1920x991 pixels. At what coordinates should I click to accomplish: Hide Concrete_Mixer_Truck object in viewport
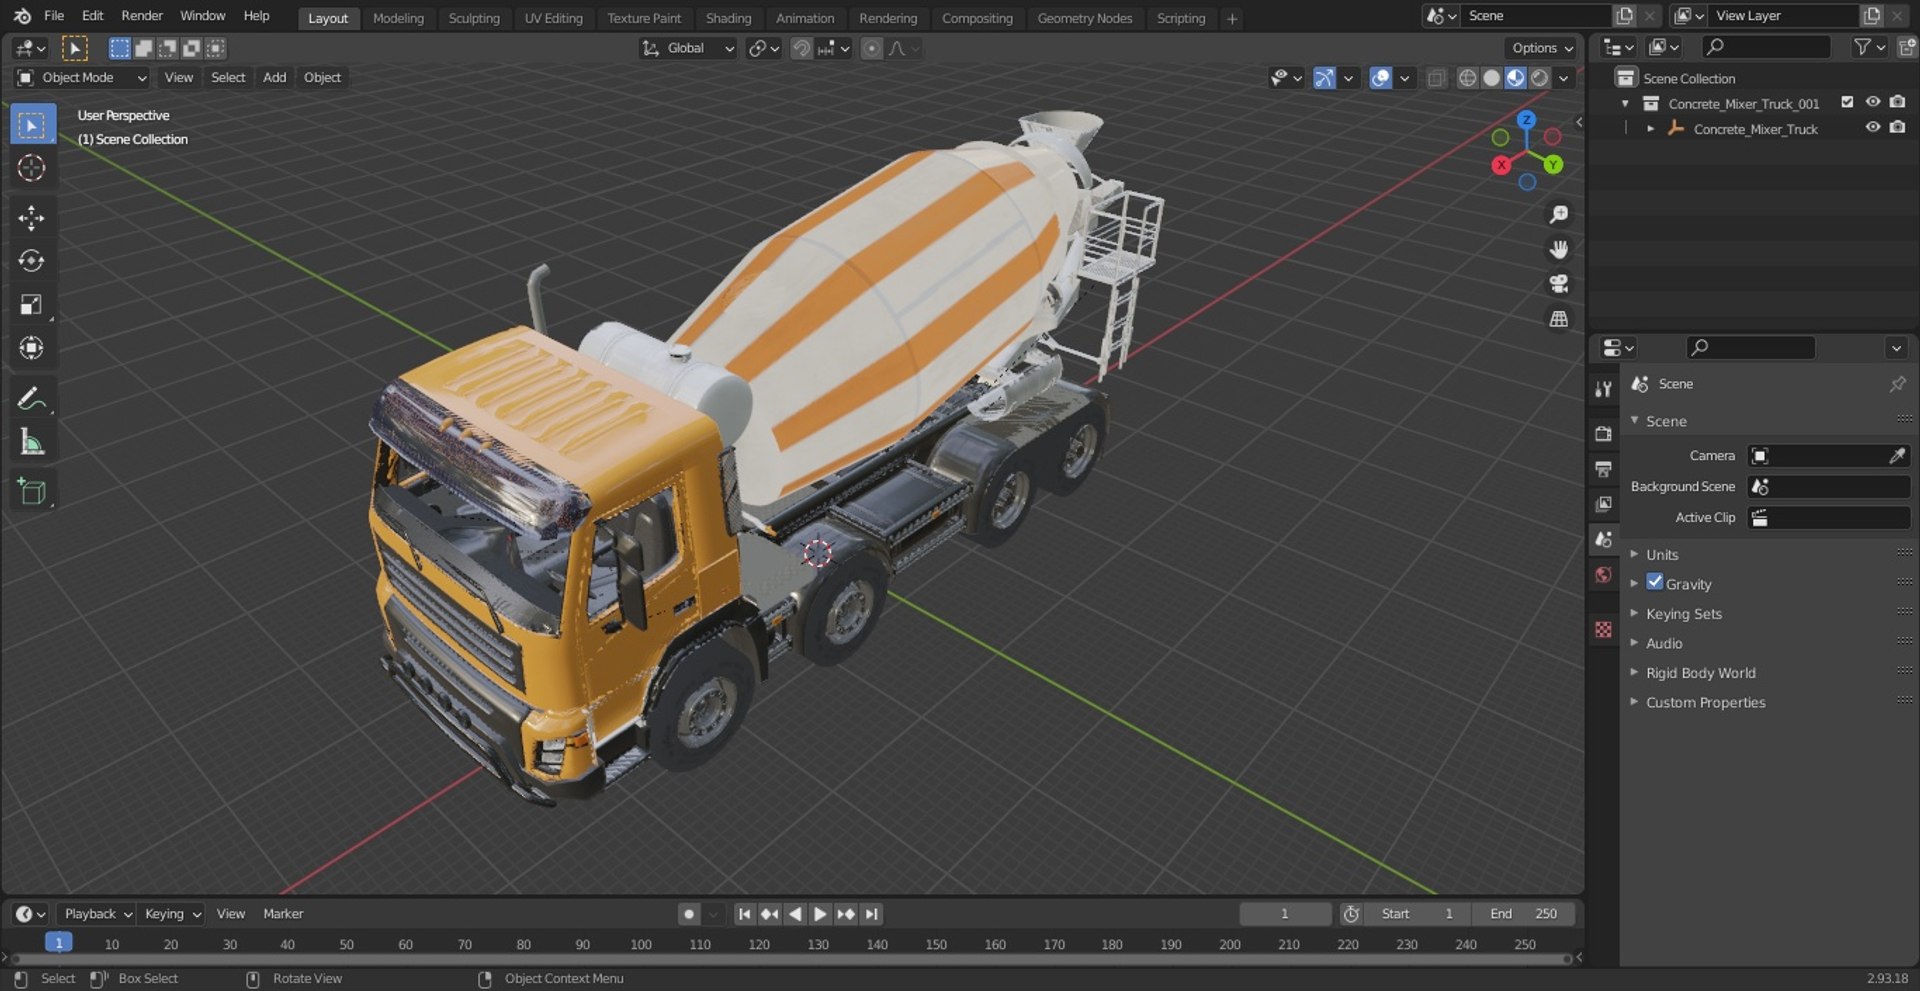1873,127
